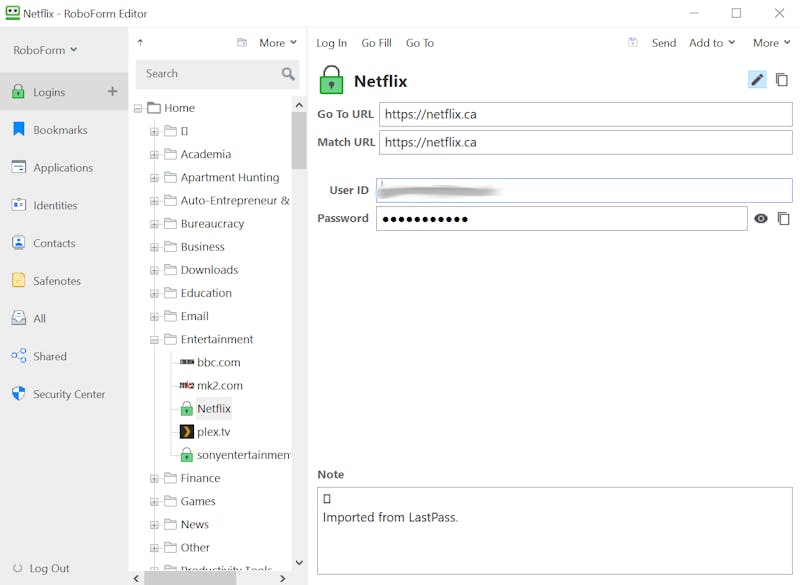800x585 pixels.
Task: Click the scroll down arrow of folder tree
Action: coord(299,563)
